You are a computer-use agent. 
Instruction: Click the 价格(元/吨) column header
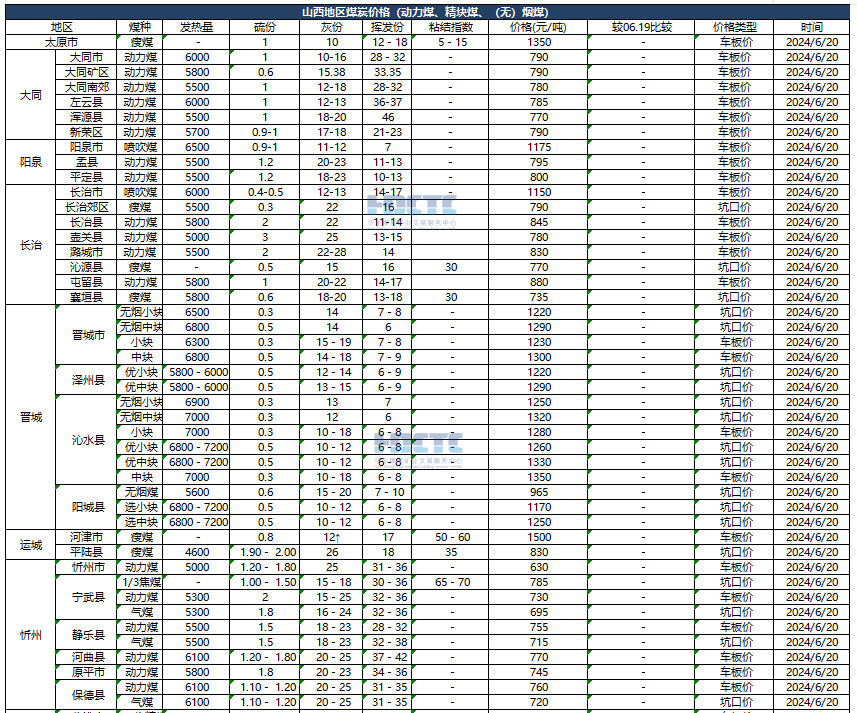[x=538, y=27]
